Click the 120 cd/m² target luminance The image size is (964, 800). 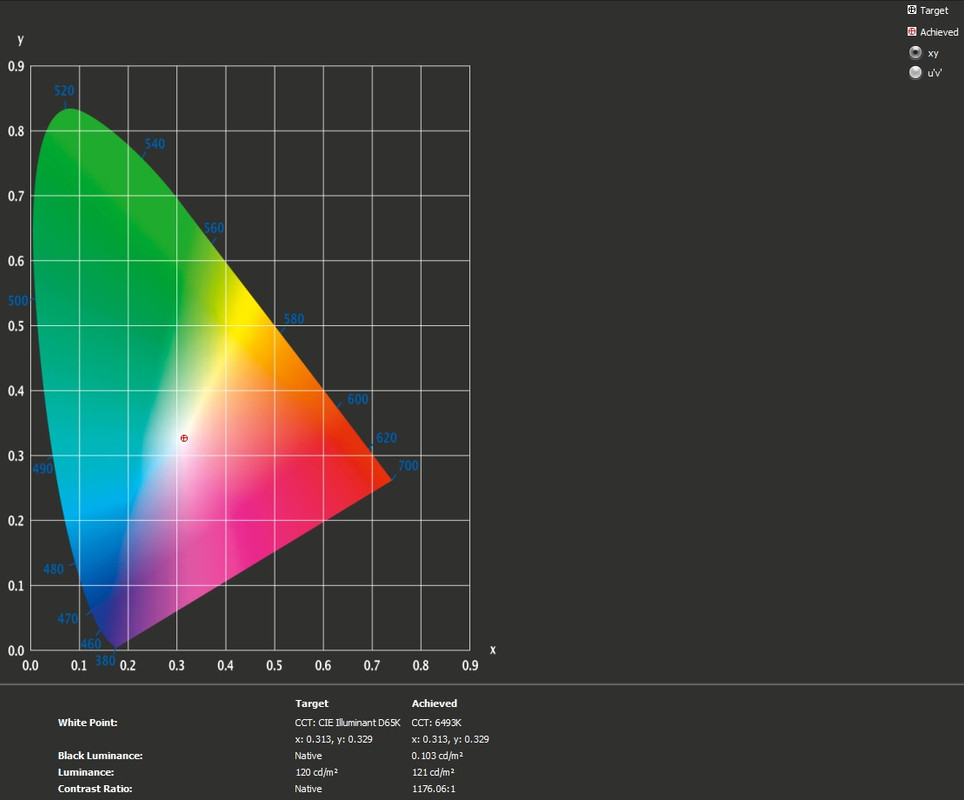[316, 772]
